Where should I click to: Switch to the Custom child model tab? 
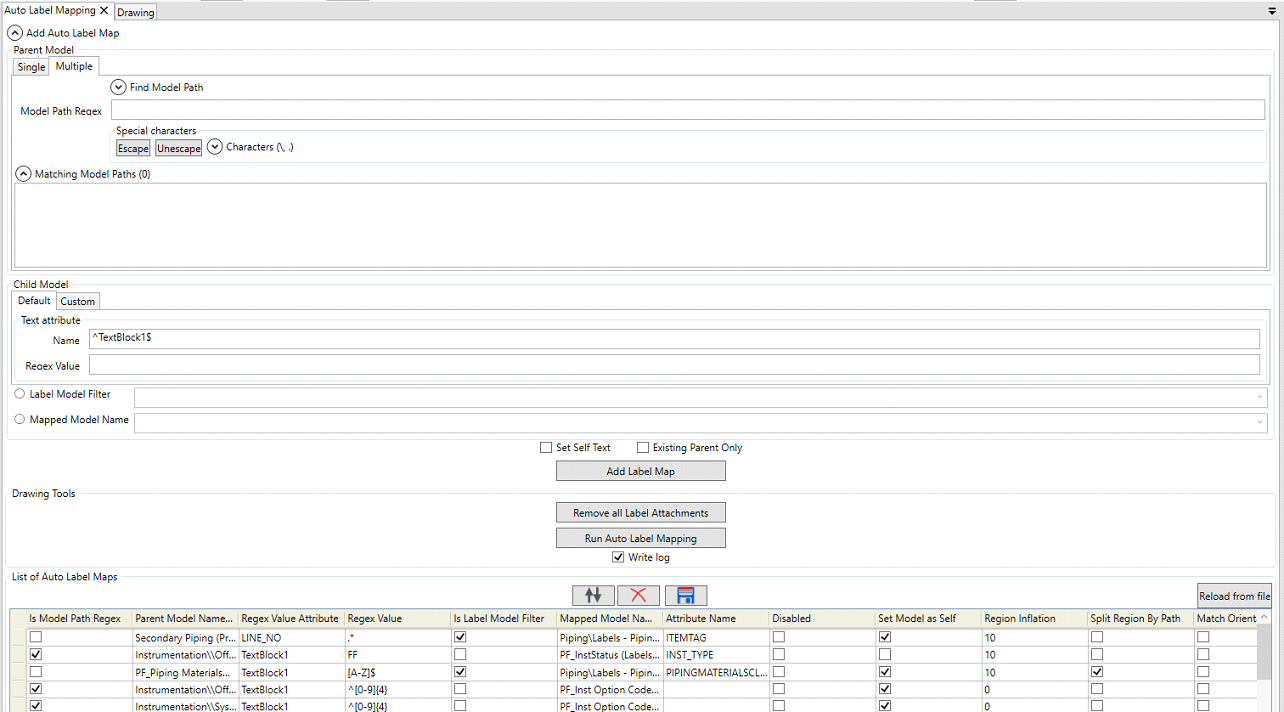(77, 301)
